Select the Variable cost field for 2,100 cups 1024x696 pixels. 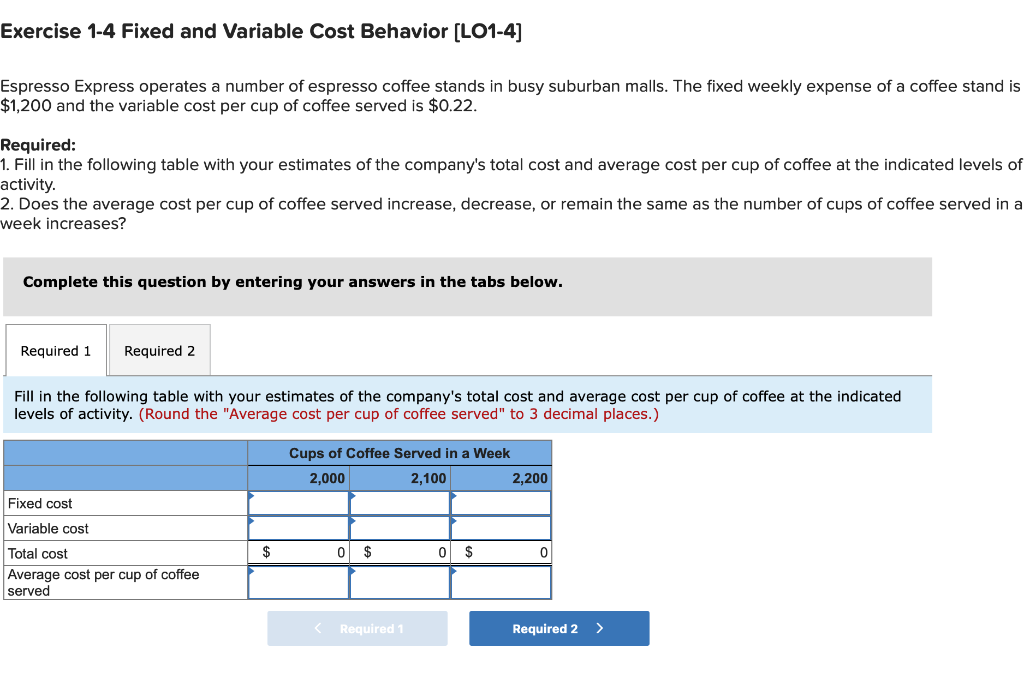(x=399, y=528)
